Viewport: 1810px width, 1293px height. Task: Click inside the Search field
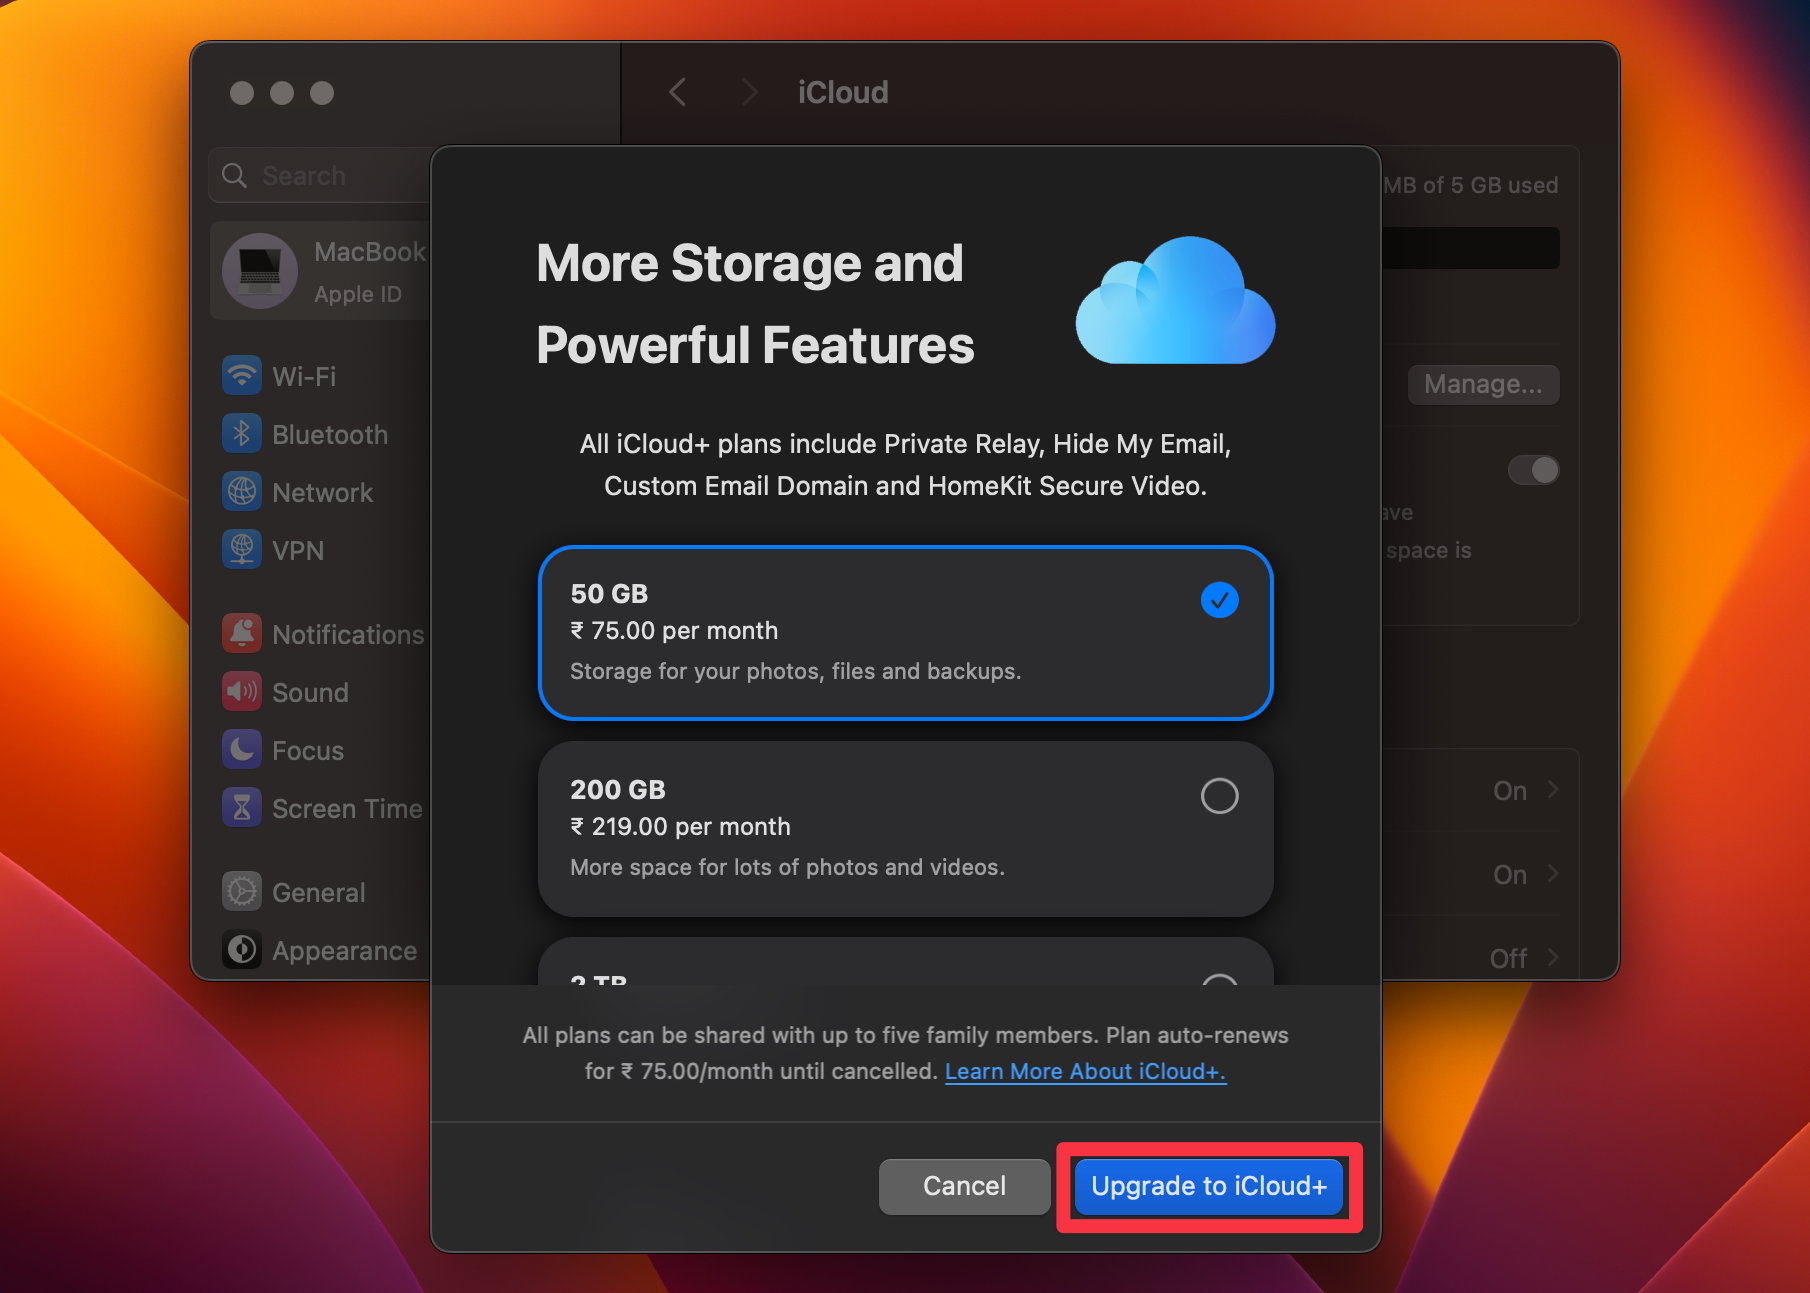pos(330,175)
